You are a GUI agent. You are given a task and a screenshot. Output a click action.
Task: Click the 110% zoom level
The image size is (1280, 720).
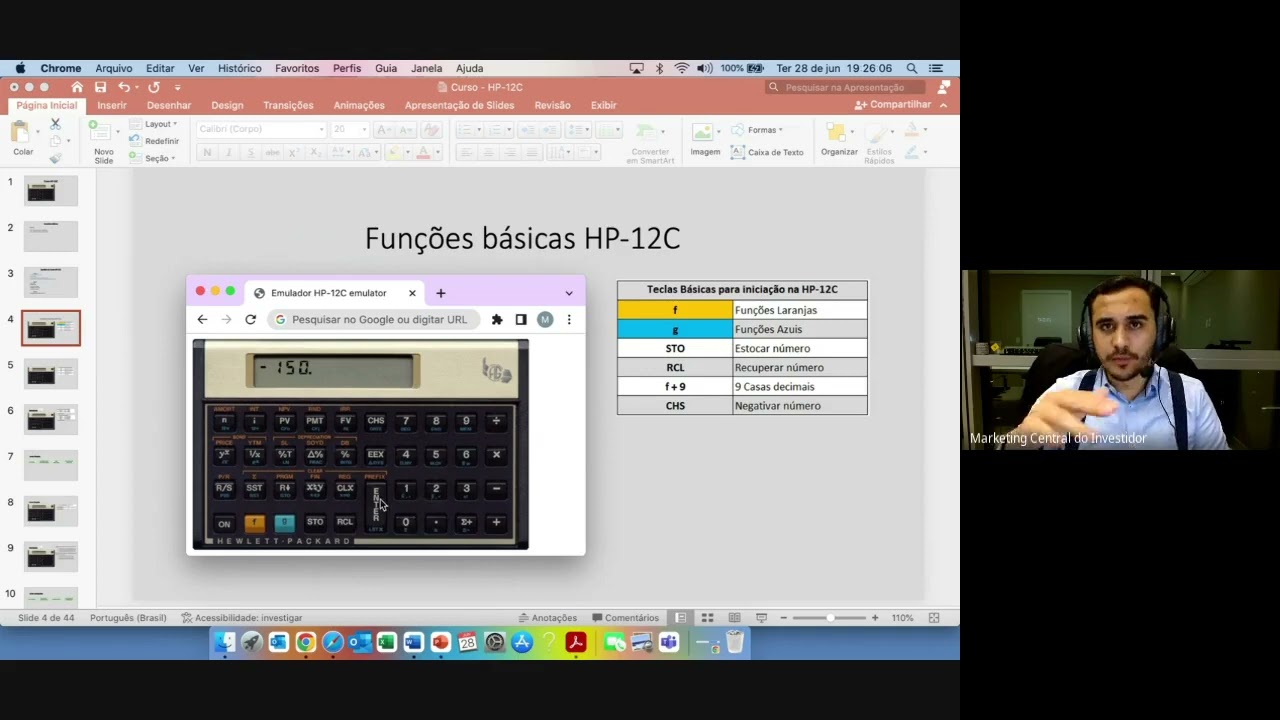(902, 618)
